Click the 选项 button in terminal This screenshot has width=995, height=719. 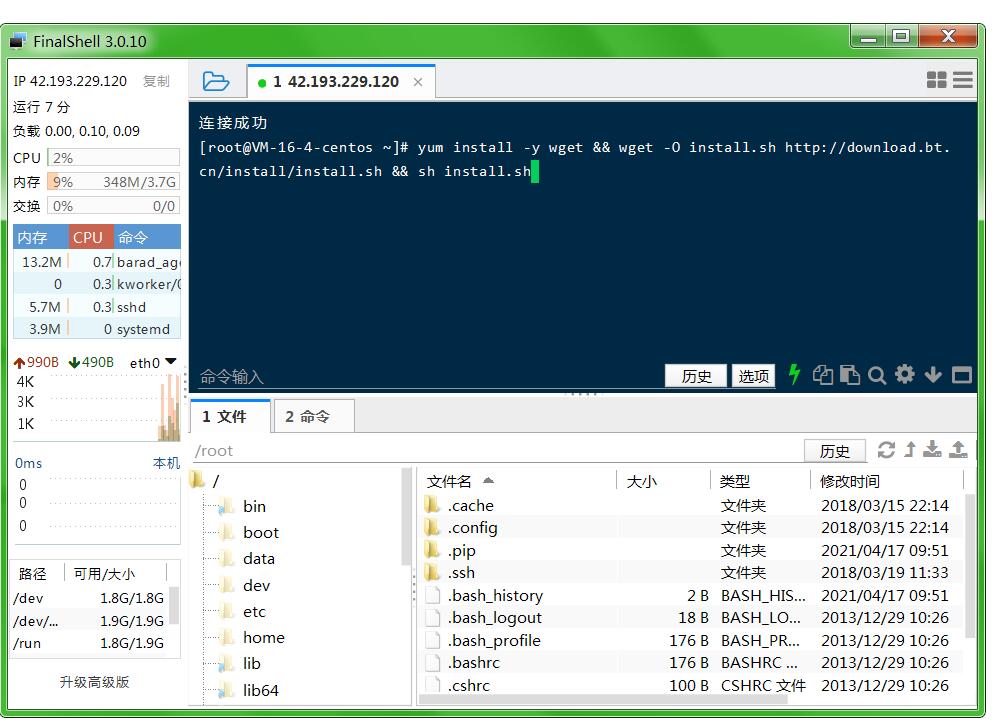pos(754,376)
